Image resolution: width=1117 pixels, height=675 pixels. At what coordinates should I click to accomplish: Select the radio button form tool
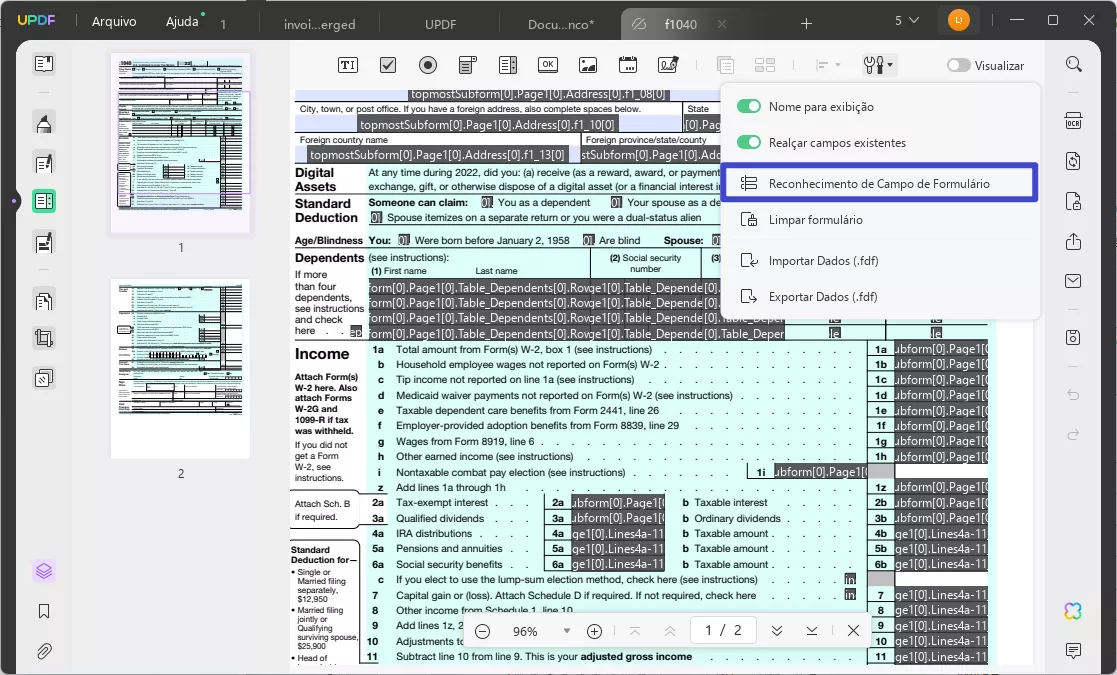tap(428, 65)
